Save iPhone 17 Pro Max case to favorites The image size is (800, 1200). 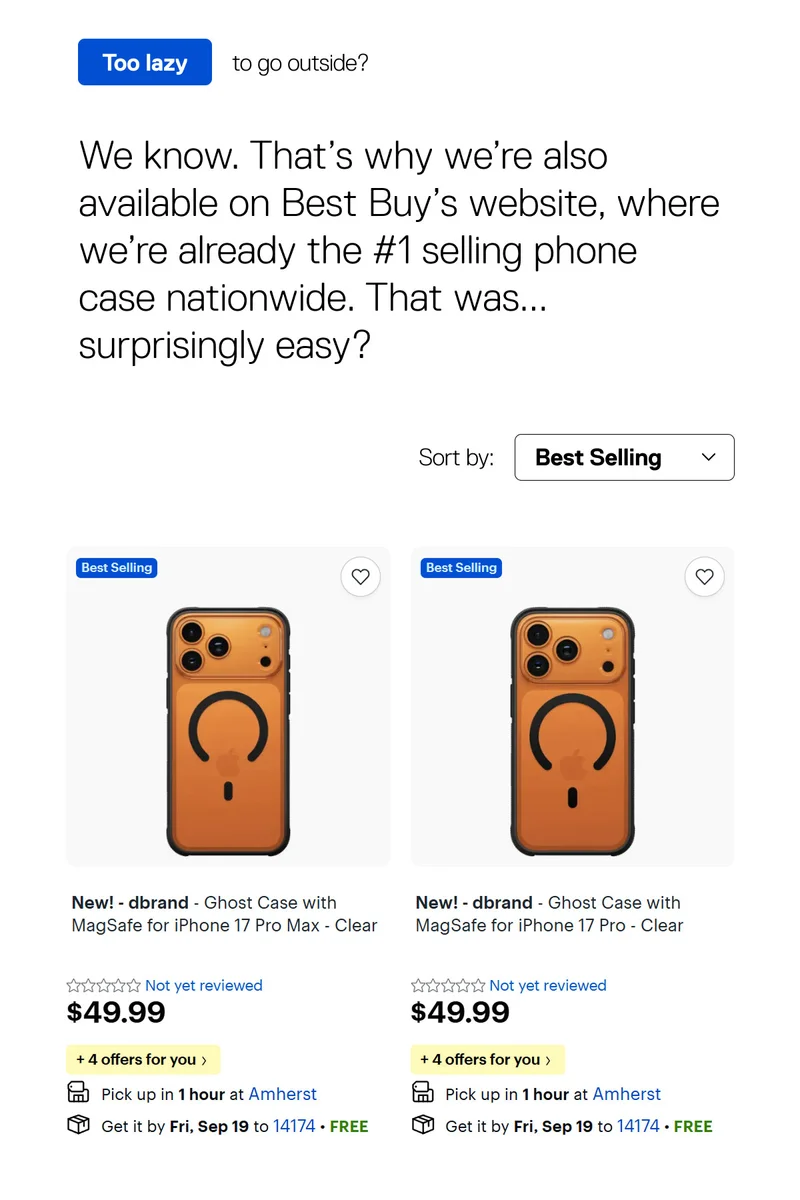tap(361, 577)
